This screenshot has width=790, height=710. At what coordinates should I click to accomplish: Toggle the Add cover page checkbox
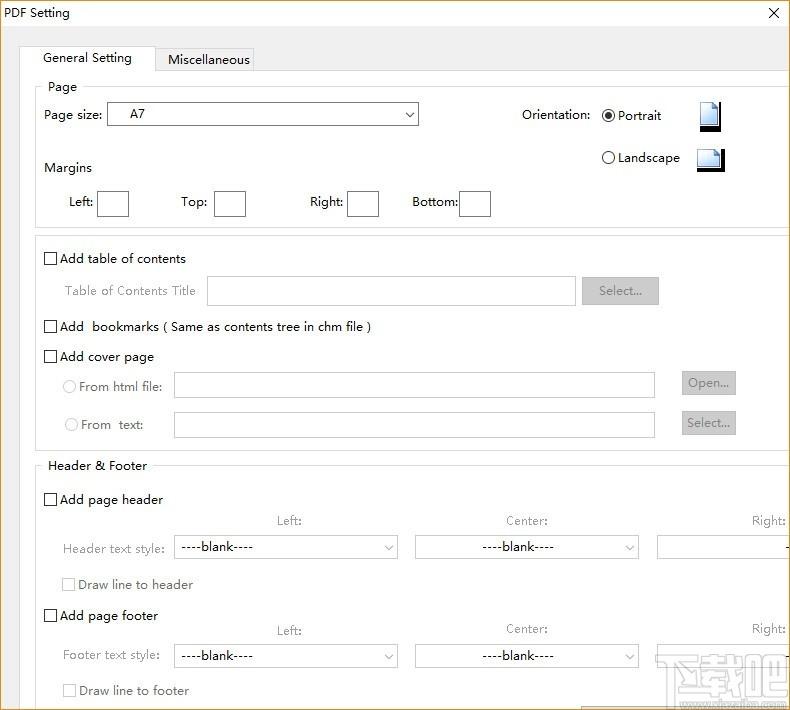point(51,357)
